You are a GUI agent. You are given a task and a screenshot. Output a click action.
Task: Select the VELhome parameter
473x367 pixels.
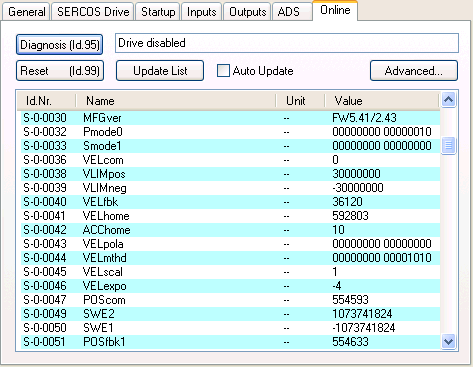coord(106,216)
